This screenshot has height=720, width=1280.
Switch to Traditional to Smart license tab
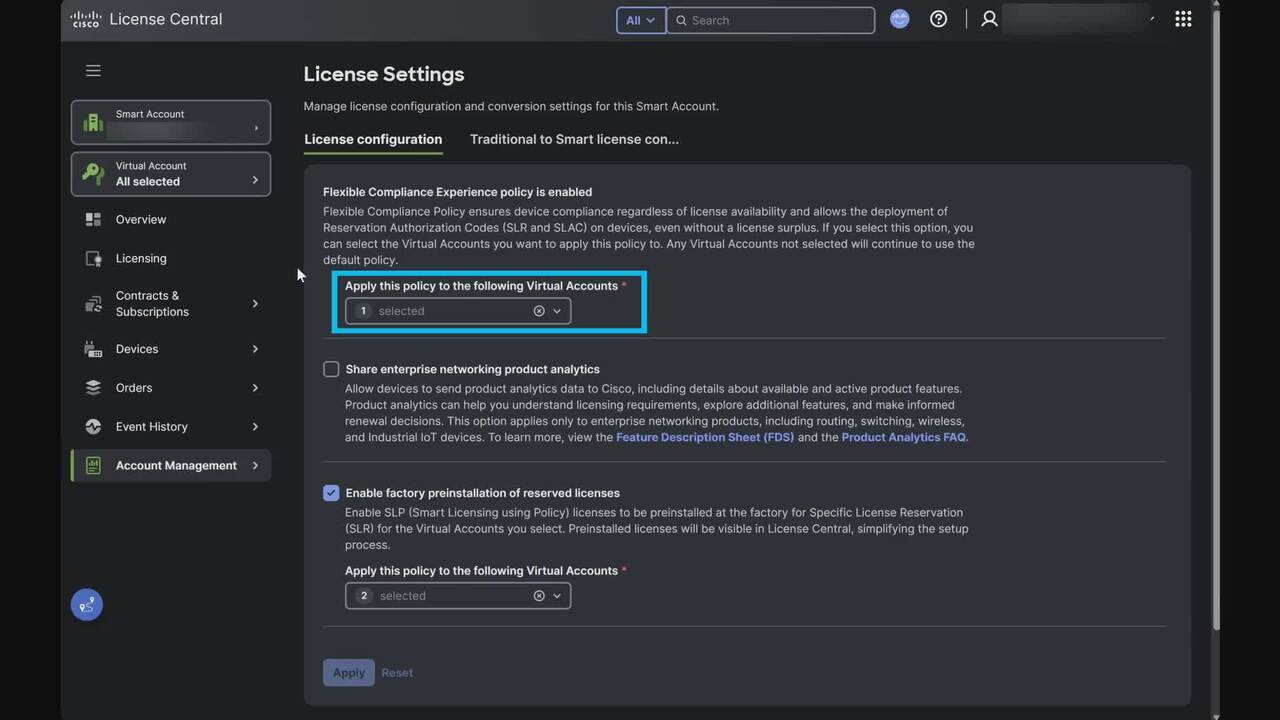pyautogui.click(x=574, y=139)
